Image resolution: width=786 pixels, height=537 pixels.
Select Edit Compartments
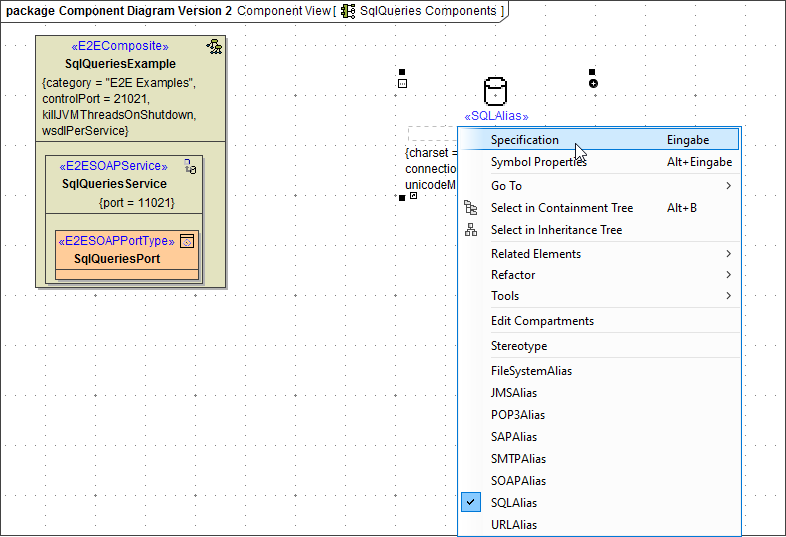pos(542,321)
